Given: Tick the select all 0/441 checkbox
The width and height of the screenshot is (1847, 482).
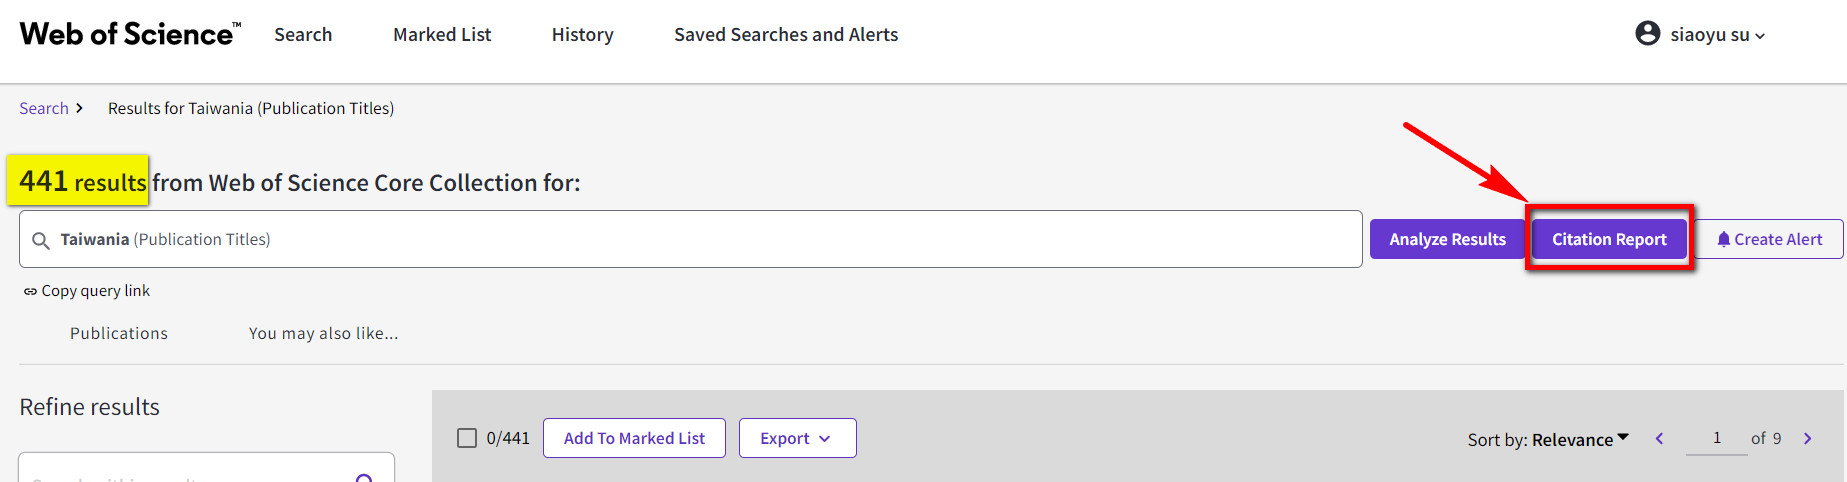Looking at the screenshot, I should point(467,438).
